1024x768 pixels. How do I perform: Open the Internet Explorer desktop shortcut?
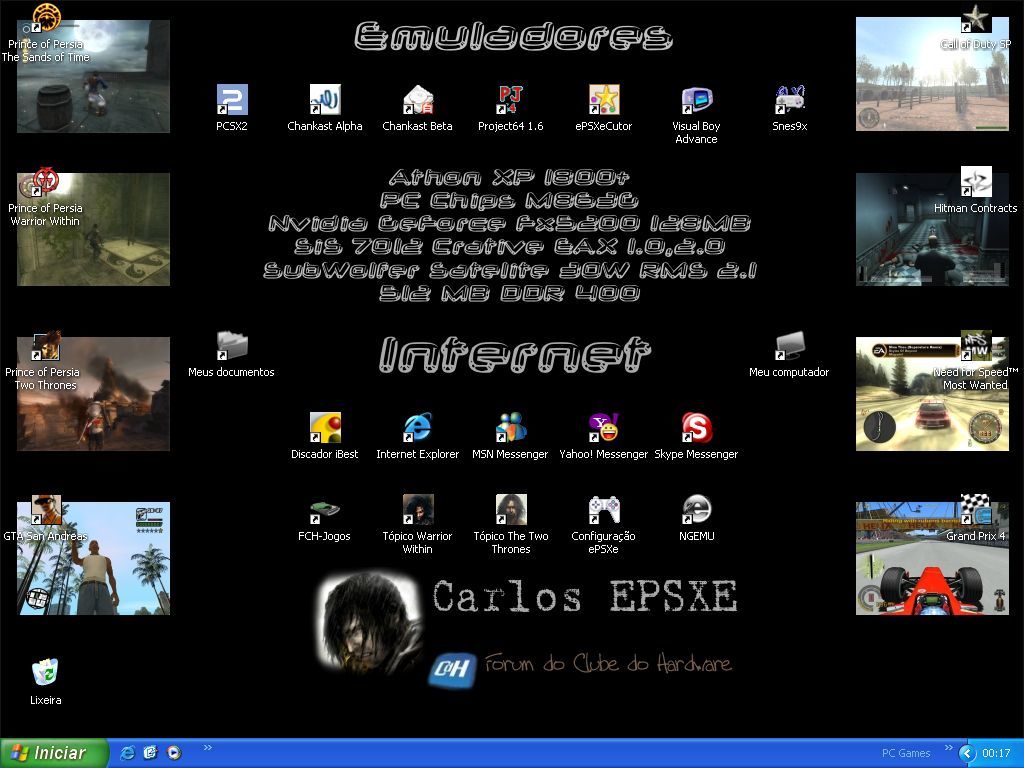418,428
